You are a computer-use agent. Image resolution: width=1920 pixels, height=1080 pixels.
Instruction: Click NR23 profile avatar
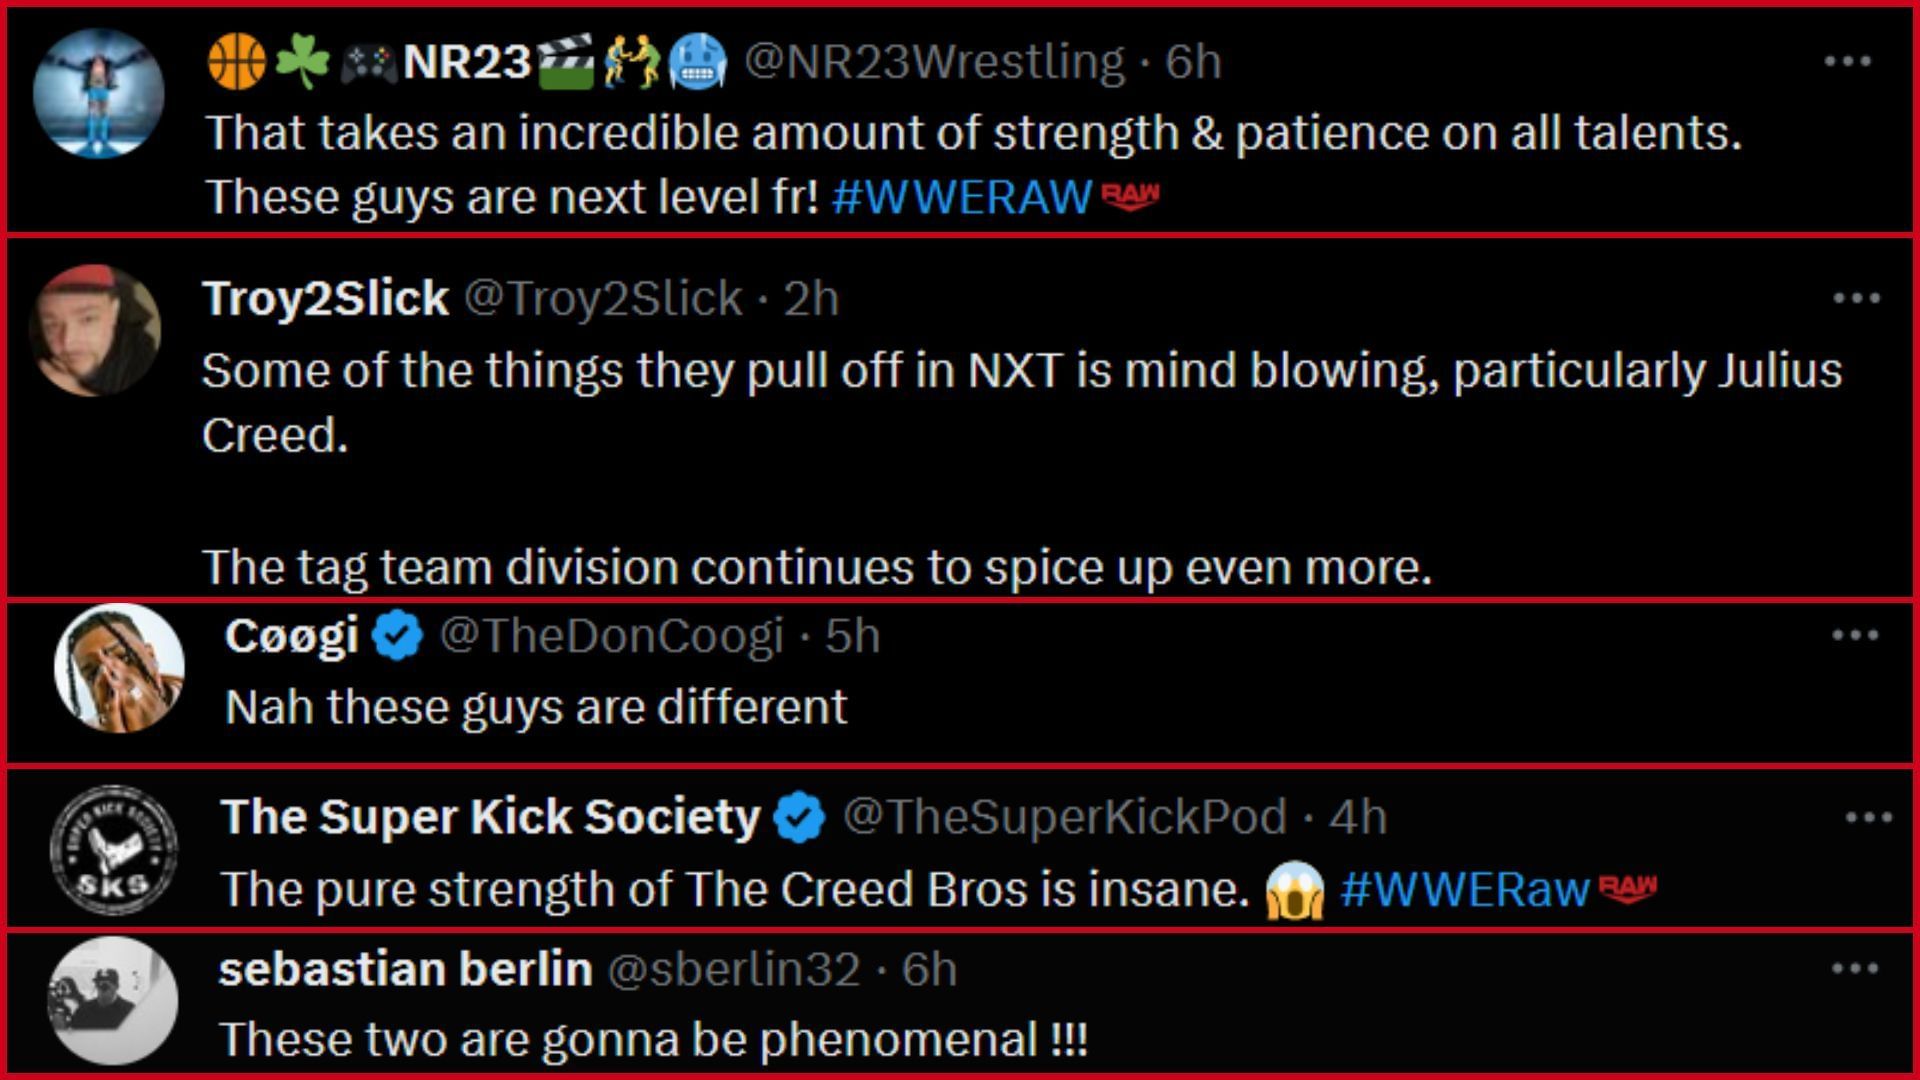pos(98,93)
